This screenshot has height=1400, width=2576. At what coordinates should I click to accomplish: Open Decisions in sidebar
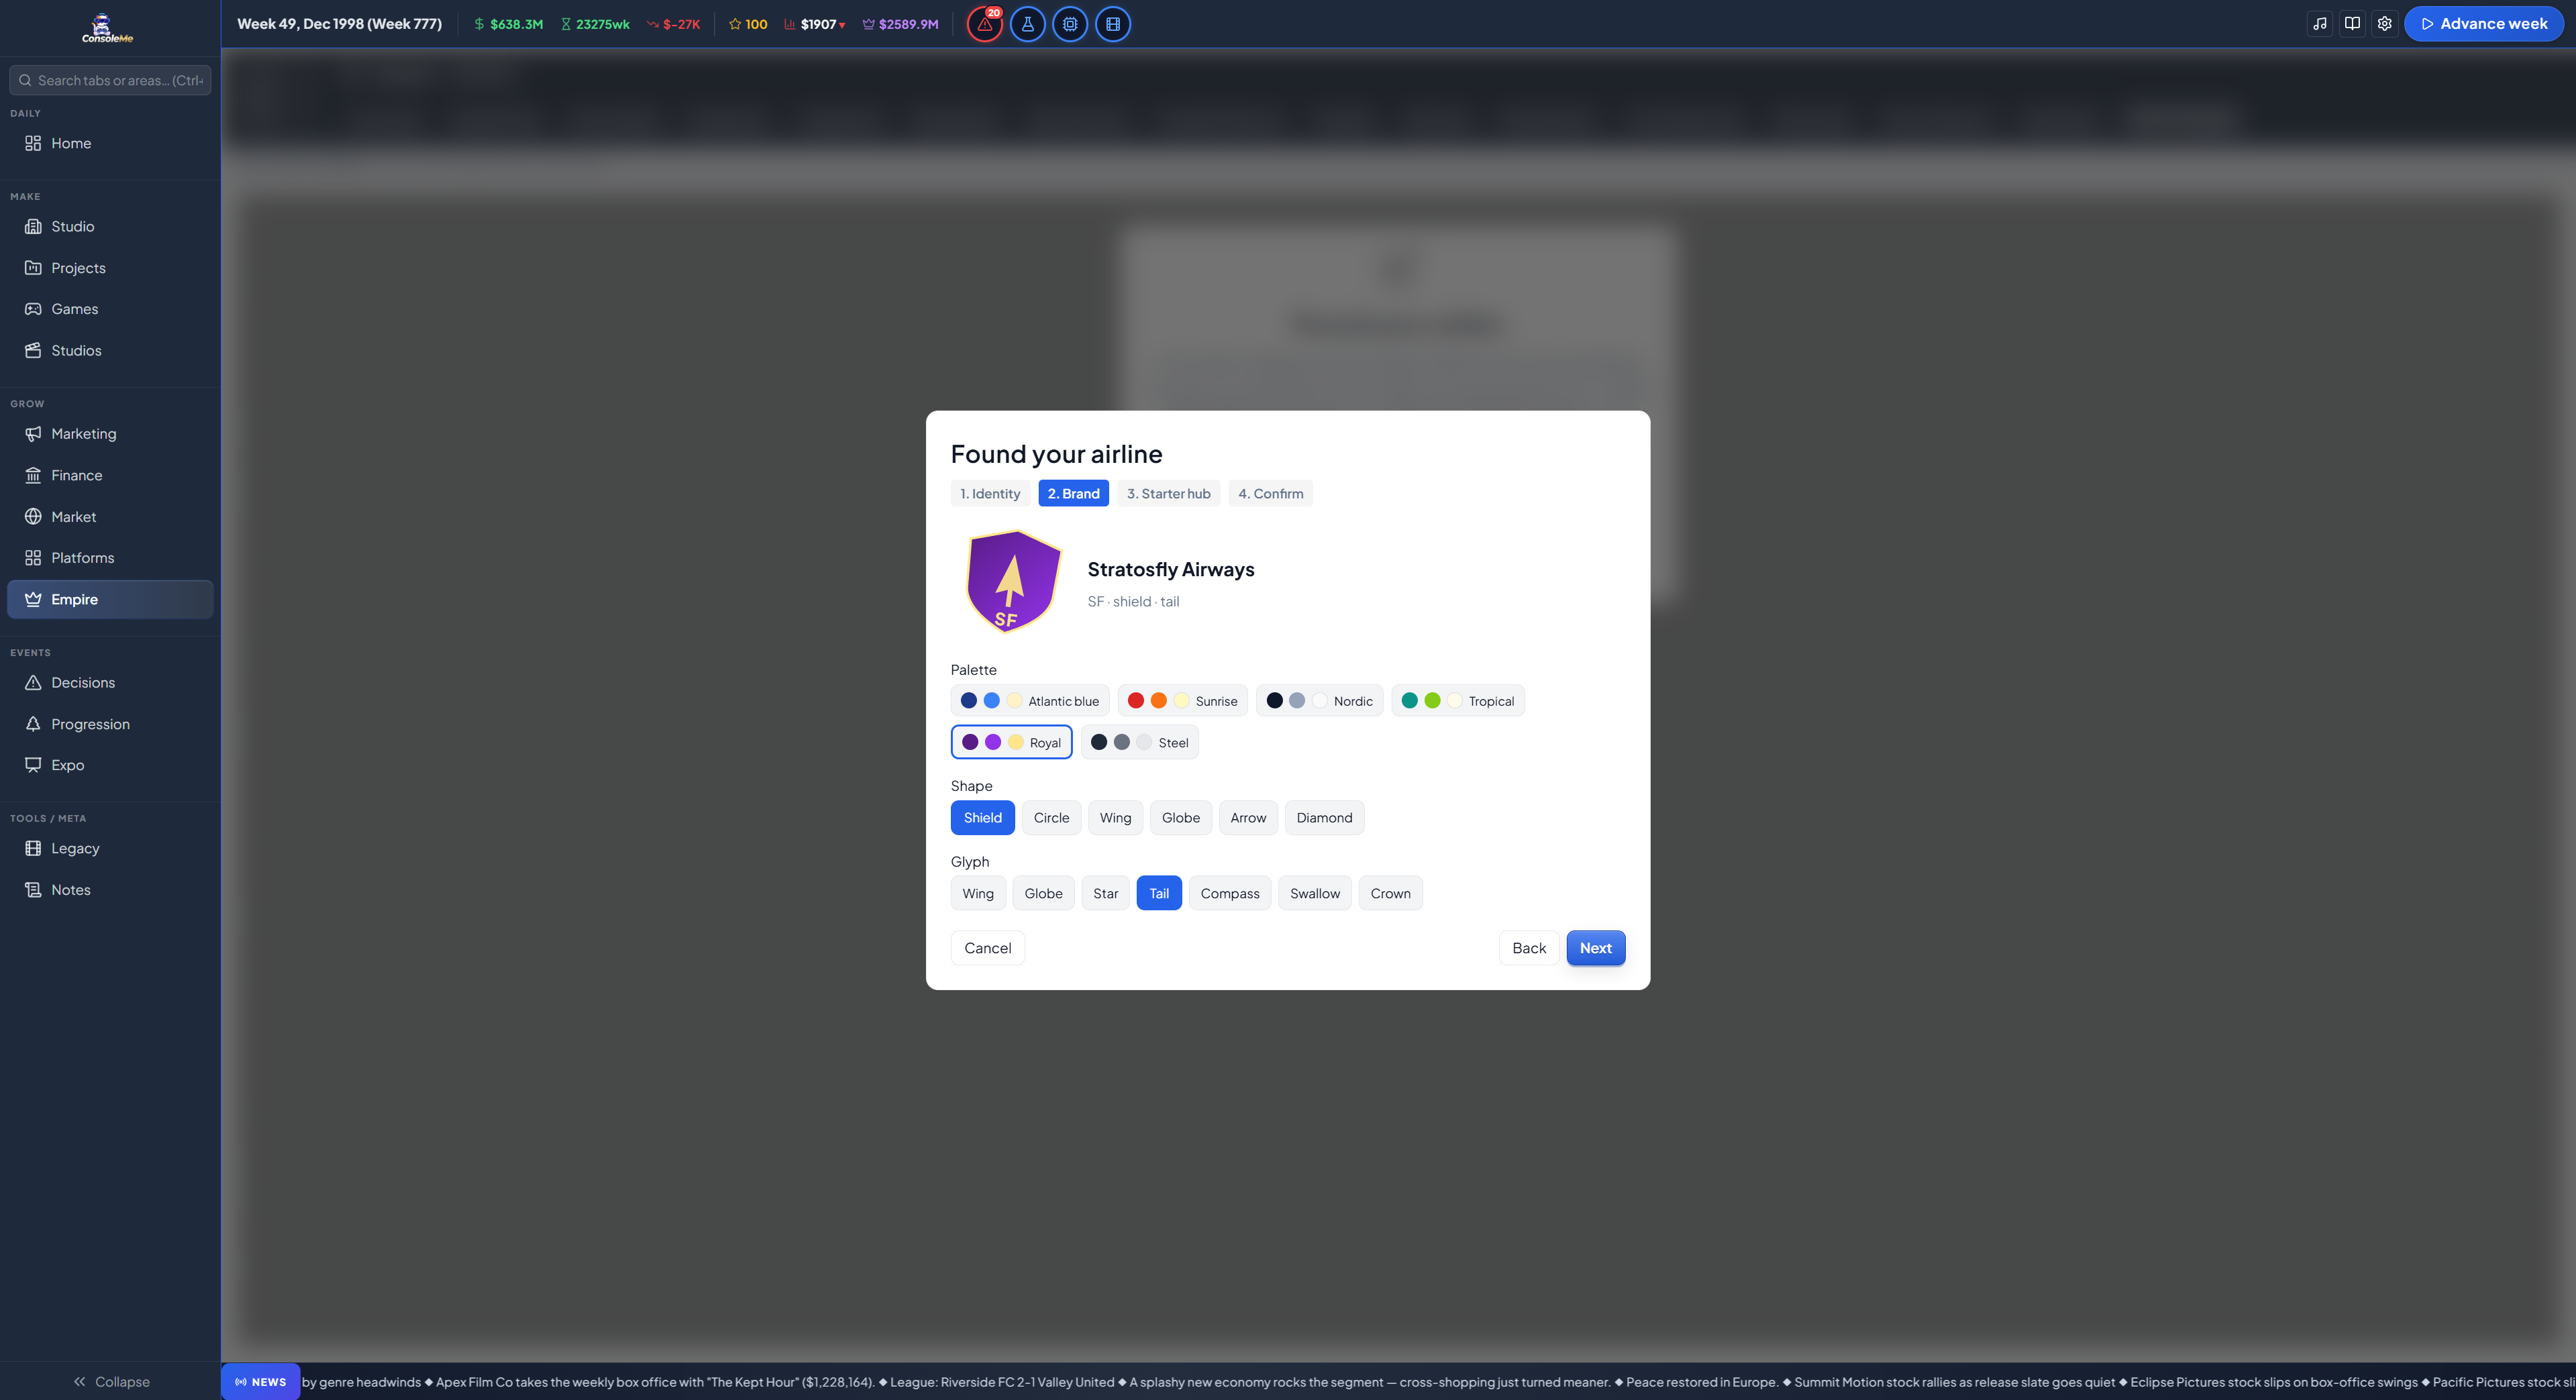coord(110,683)
